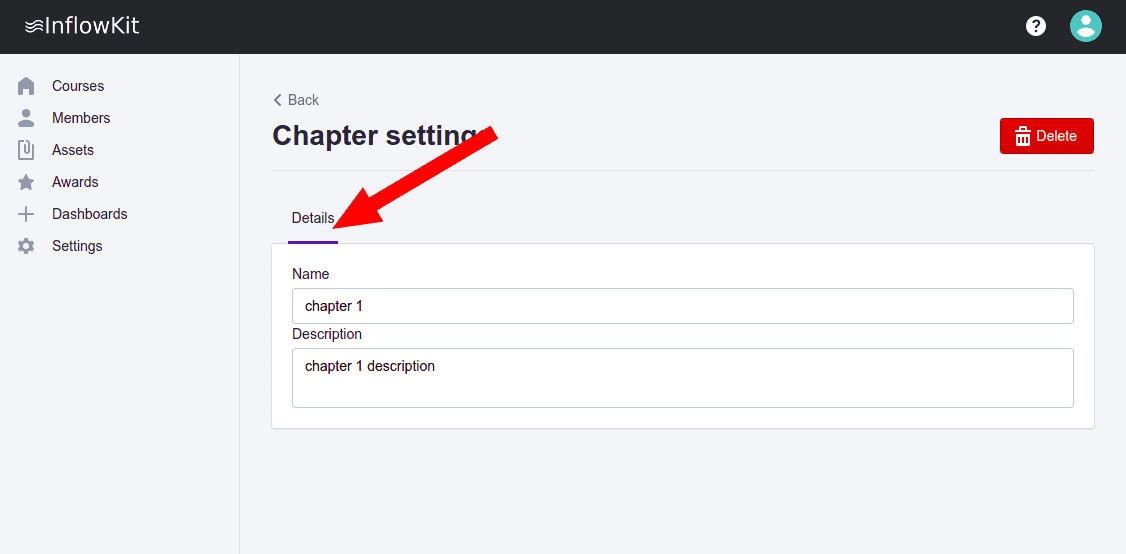
Task: Click the Members person icon
Action: point(26,118)
